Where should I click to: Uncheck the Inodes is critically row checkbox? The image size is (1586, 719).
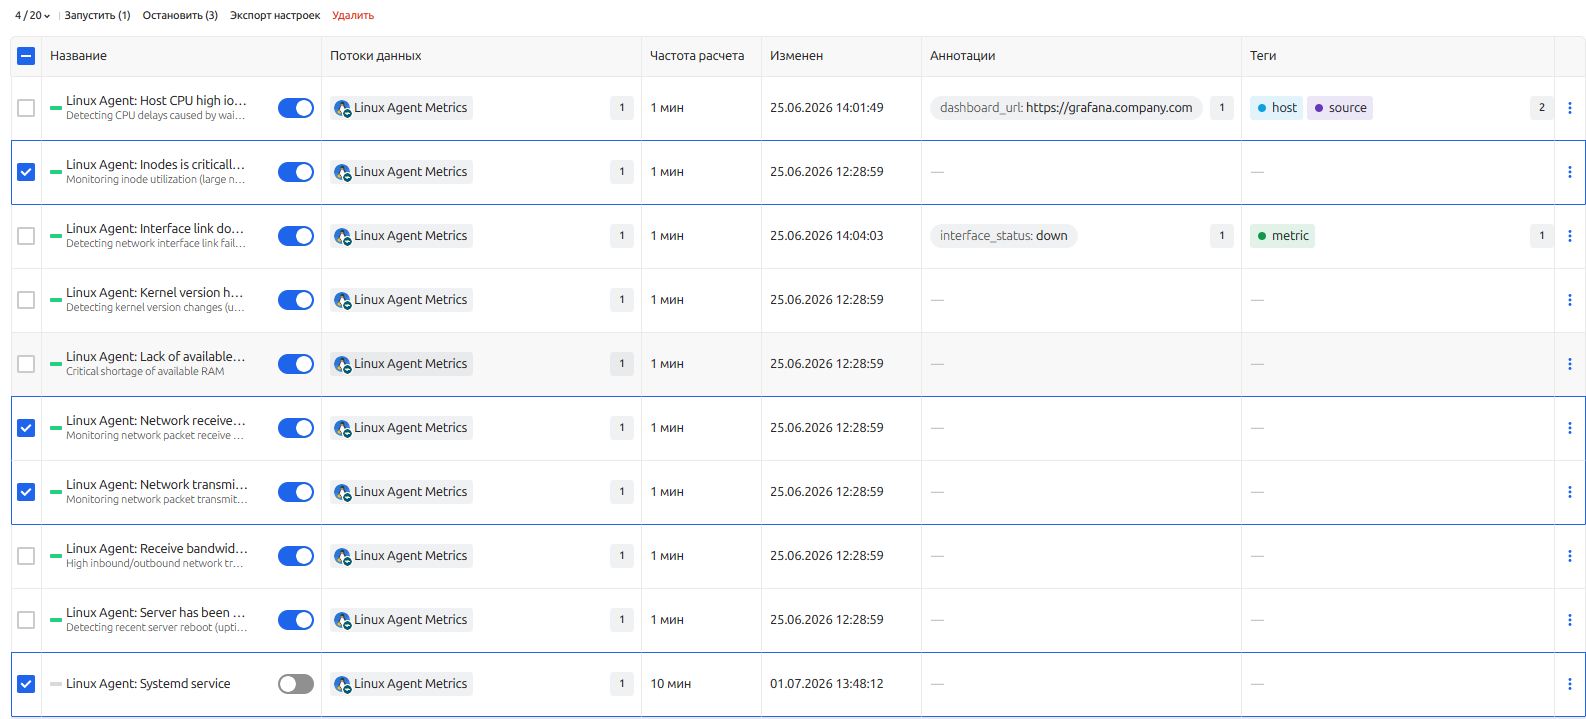26,172
